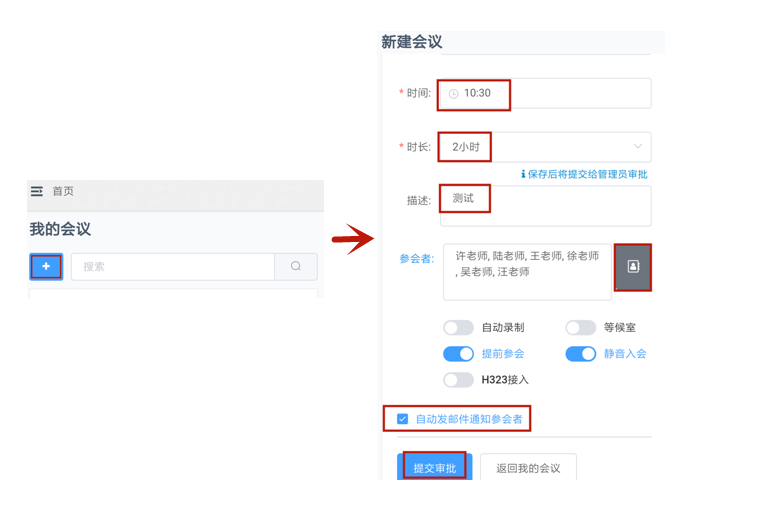Turn off the 静音入会 switch
The height and width of the screenshot is (522, 769).
(581, 354)
